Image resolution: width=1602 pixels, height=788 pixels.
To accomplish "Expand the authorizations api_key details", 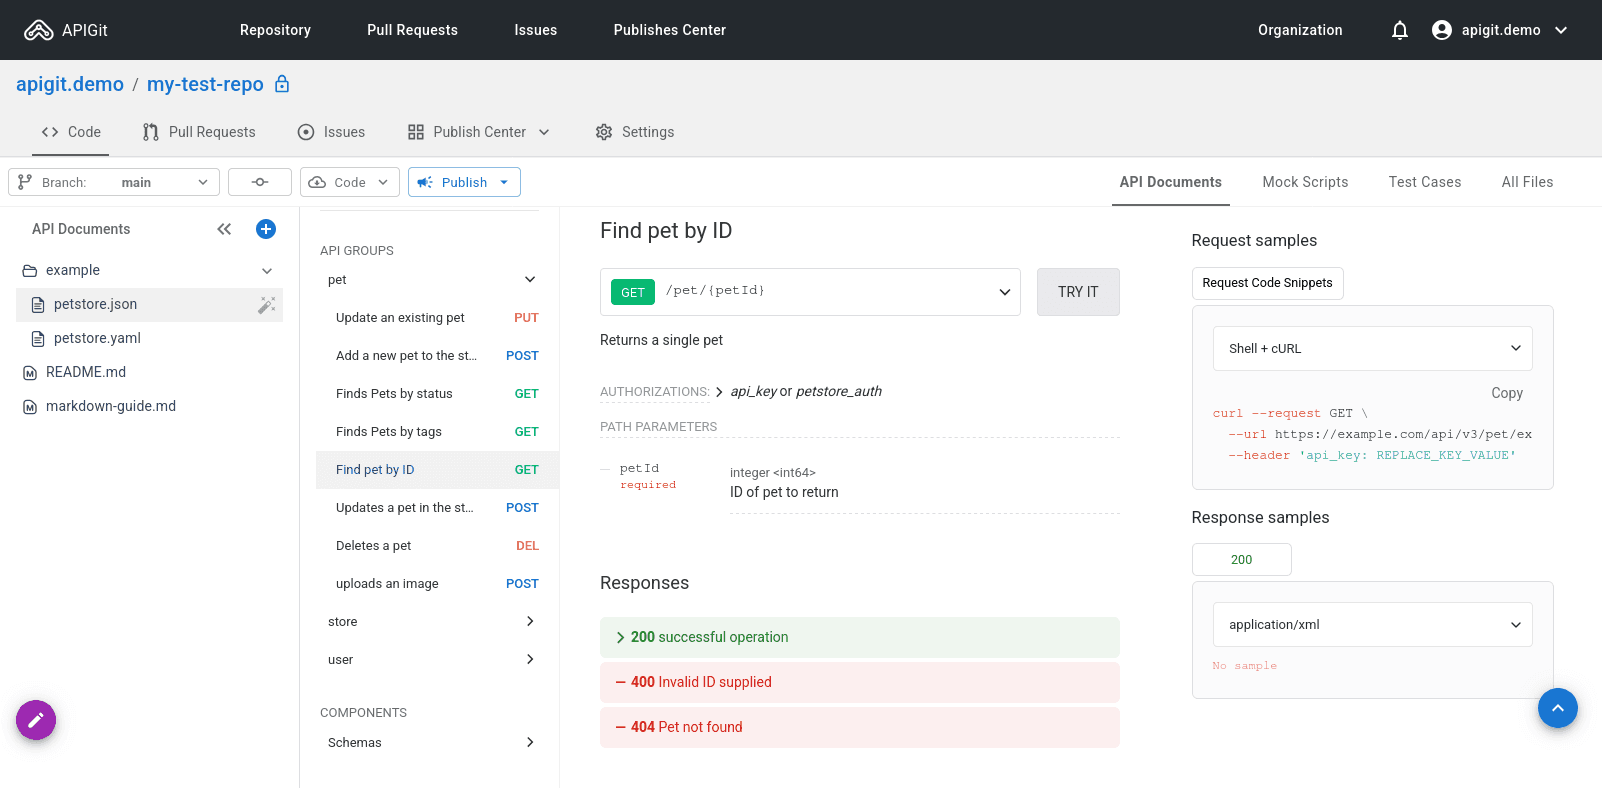I will (x=719, y=392).
